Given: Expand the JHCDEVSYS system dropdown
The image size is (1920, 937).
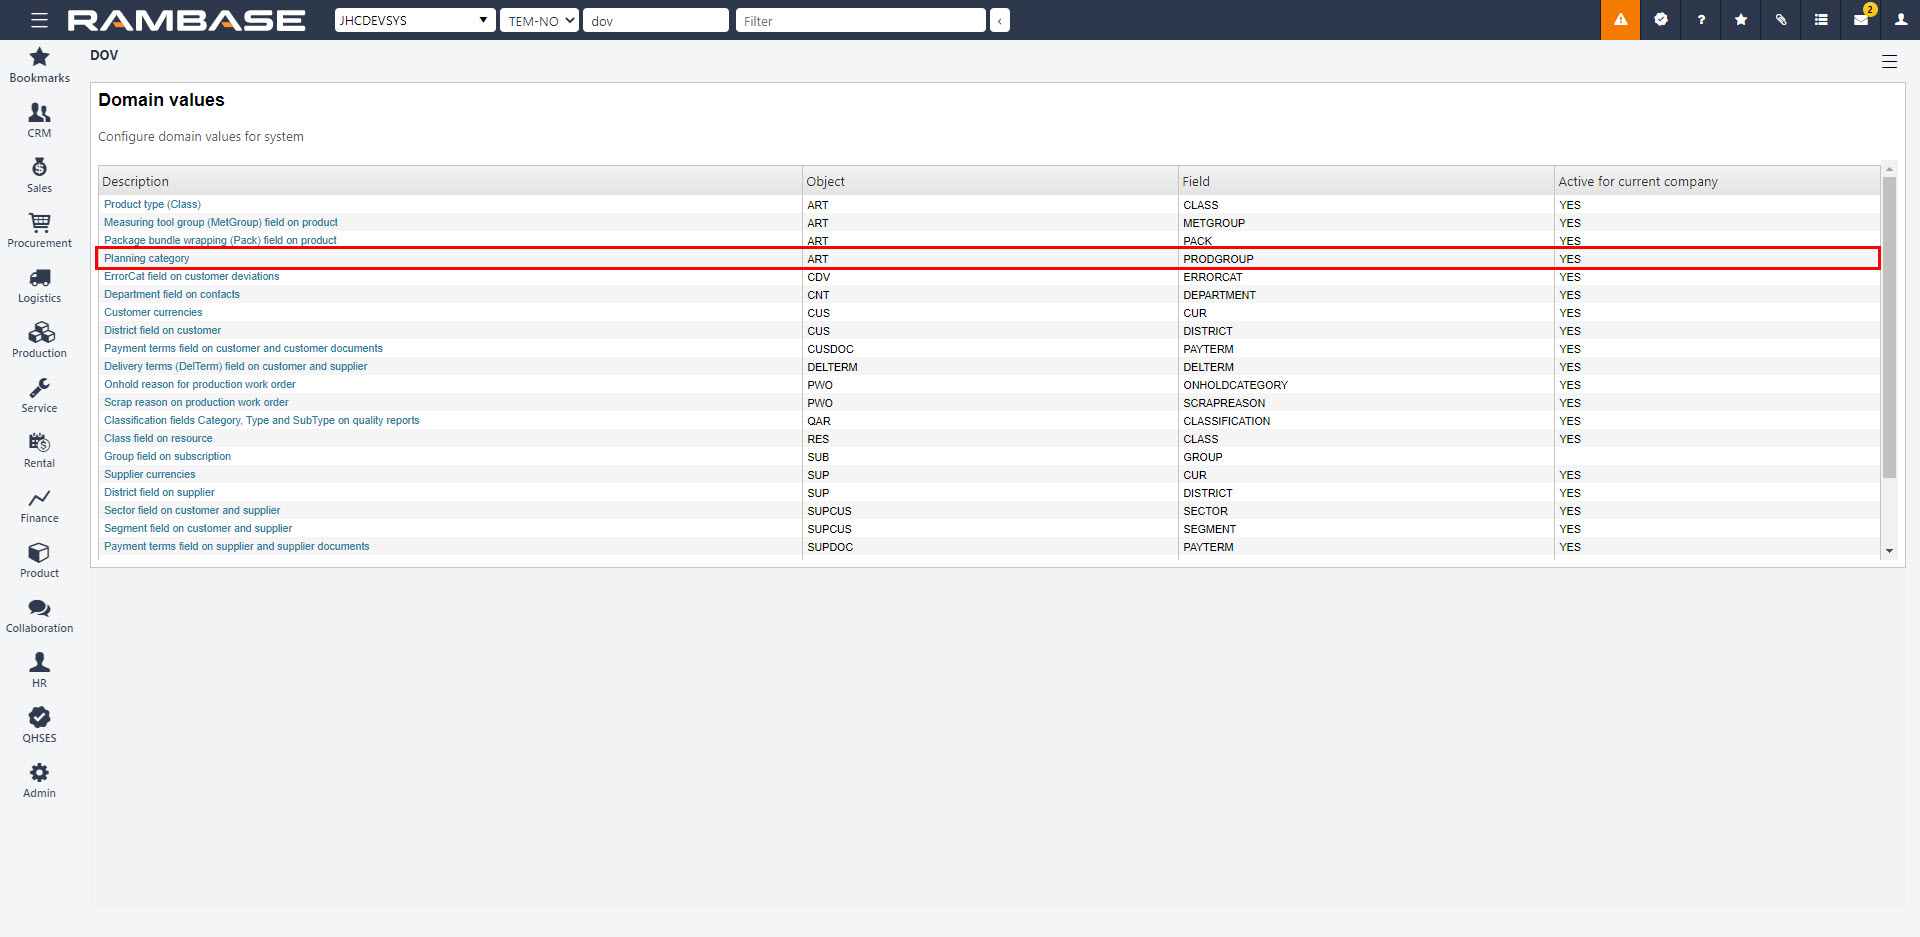Looking at the screenshot, I should tap(414, 20).
